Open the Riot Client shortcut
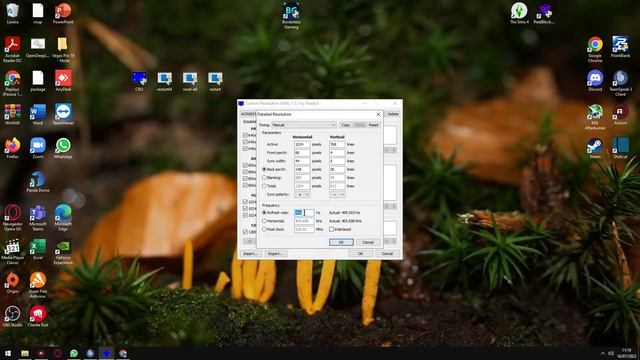The width and height of the screenshot is (640, 360). coord(38,316)
